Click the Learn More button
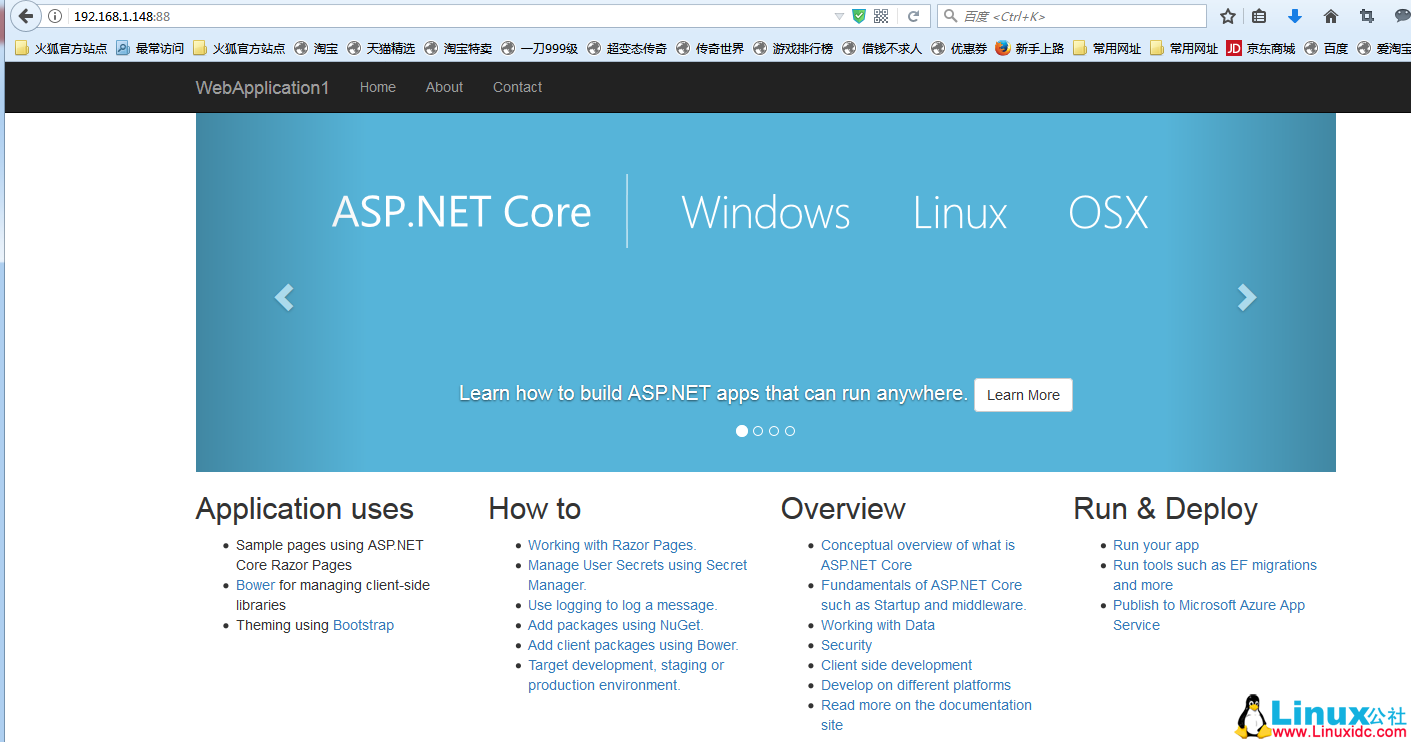This screenshot has height=742, width=1411. [x=1023, y=395]
